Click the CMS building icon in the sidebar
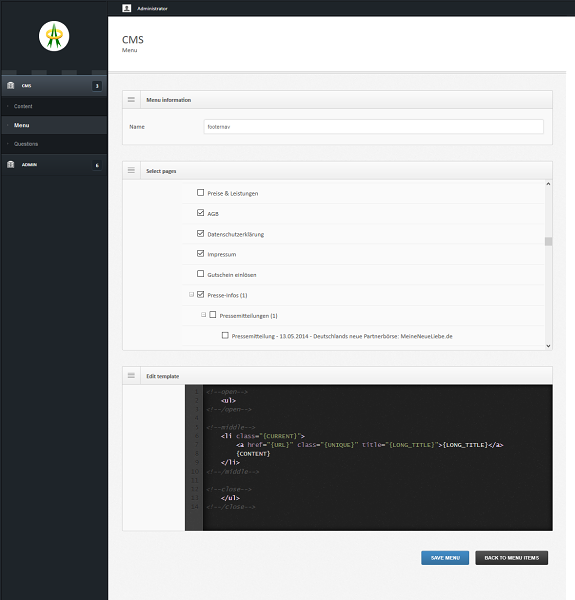Viewport: 575px width, 600px height. (11, 85)
